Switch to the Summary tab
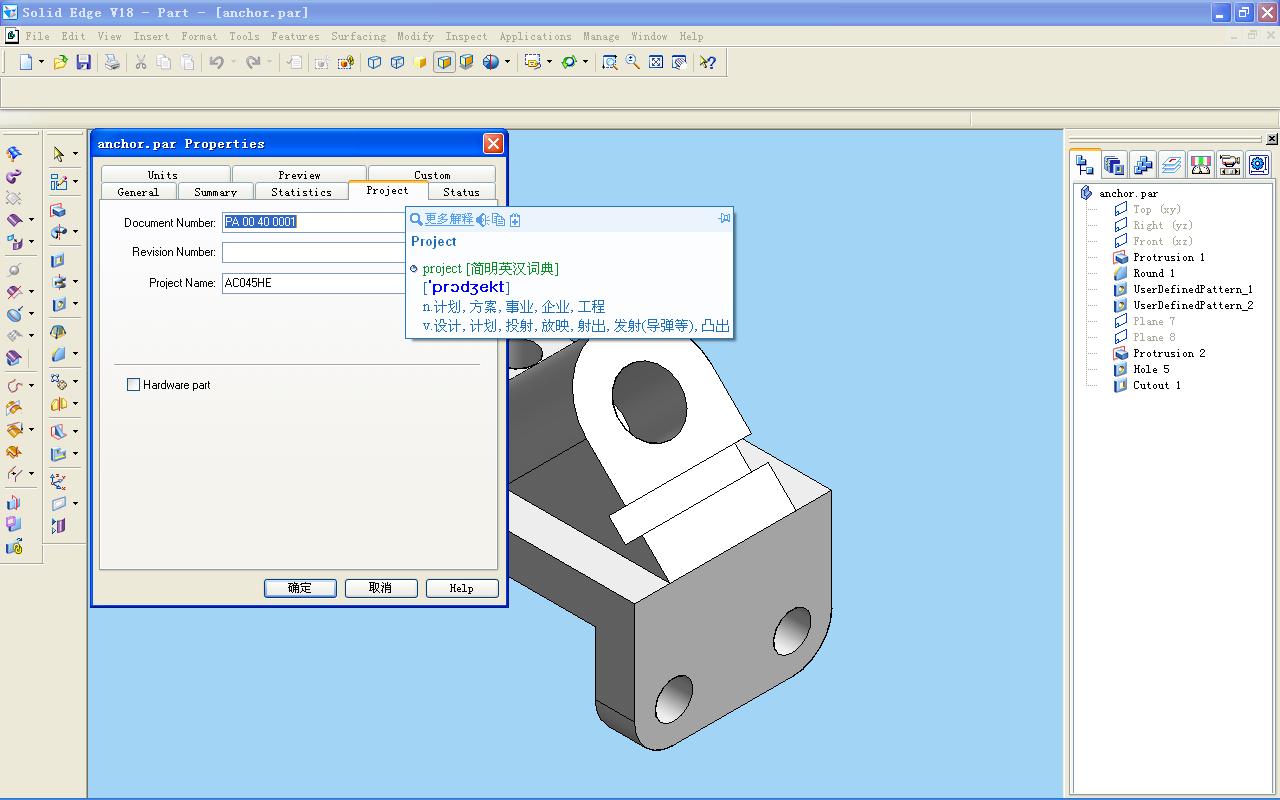Viewport: 1280px width, 800px height. coord(216,192)
